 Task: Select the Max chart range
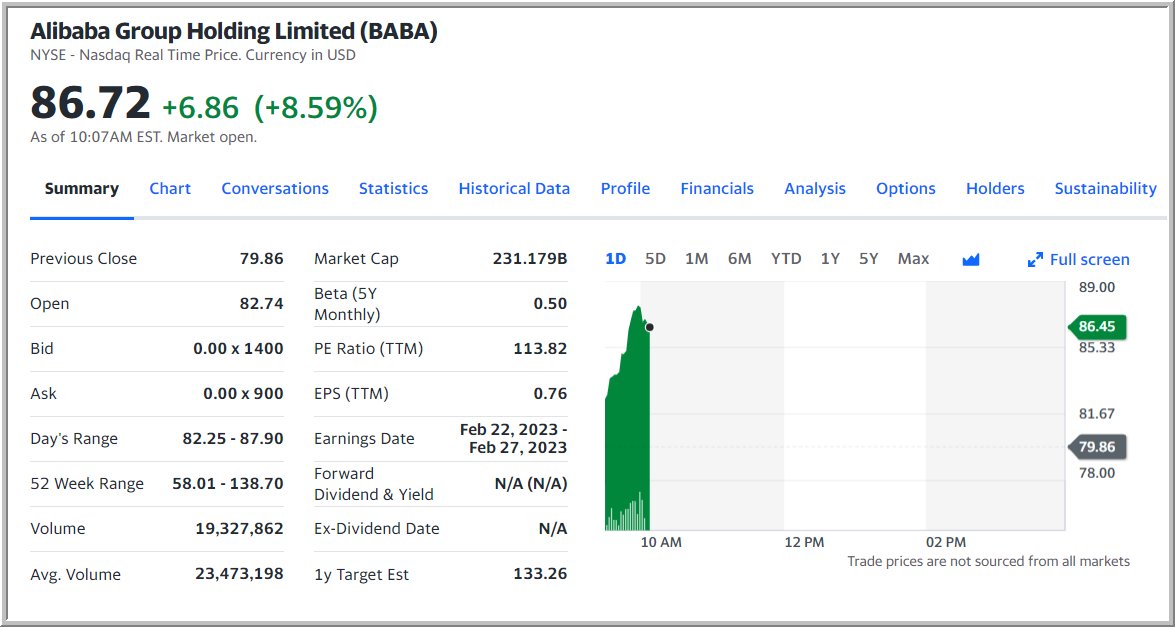click(913, 259)
